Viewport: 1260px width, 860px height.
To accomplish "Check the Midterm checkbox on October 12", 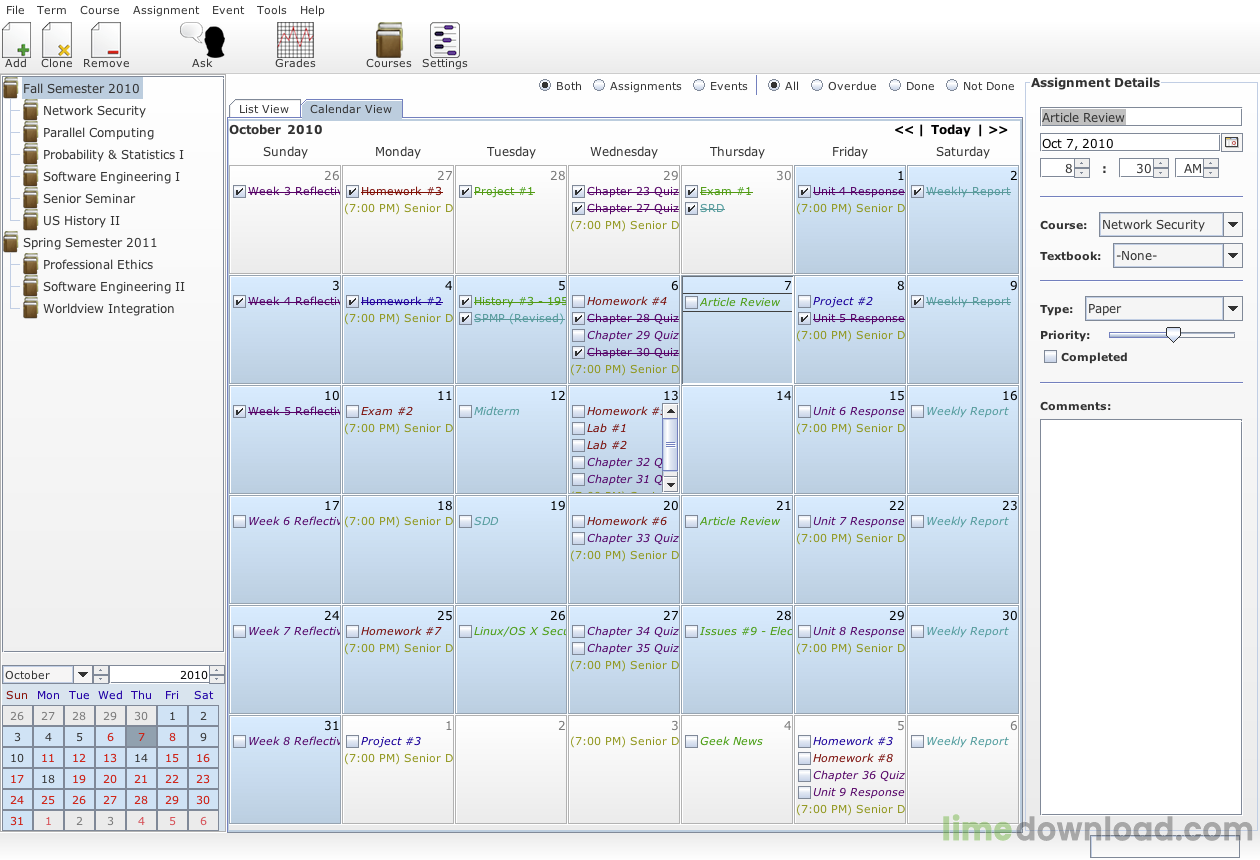I will click(465, 412).
